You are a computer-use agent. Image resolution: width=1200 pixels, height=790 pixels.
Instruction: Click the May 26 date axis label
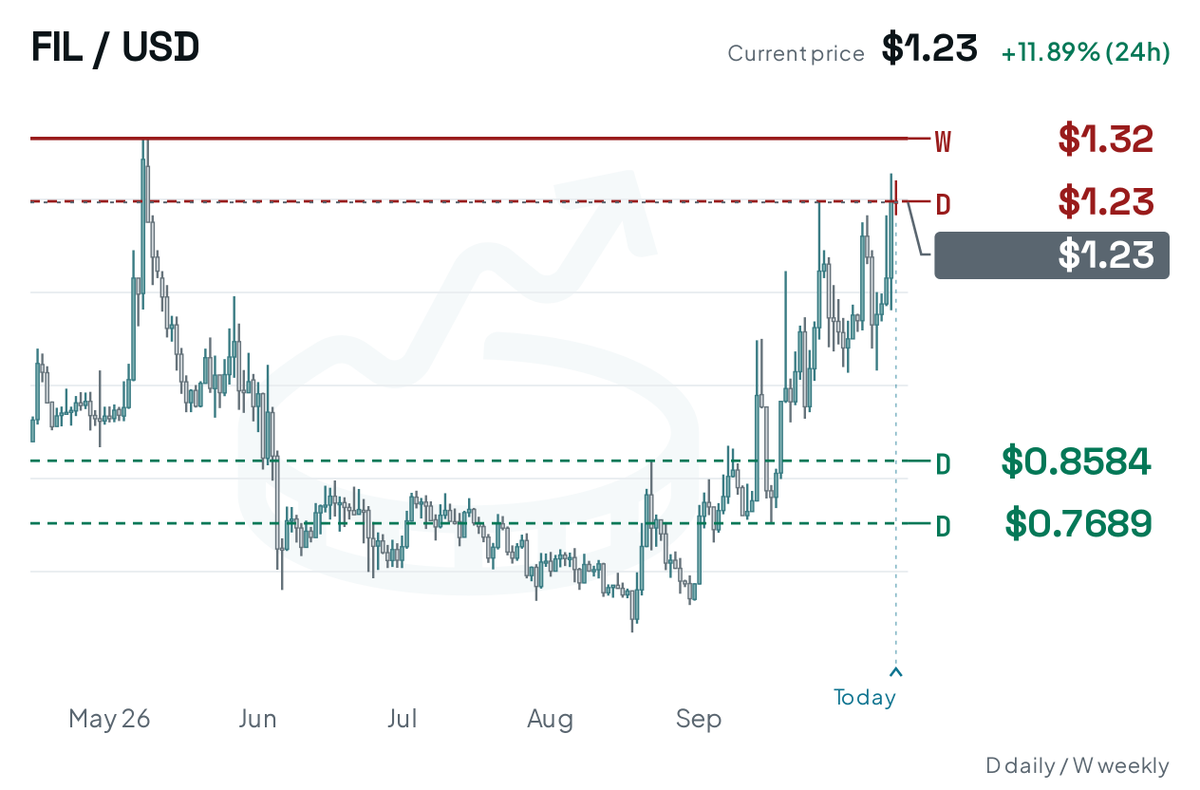tap(109, 718)
